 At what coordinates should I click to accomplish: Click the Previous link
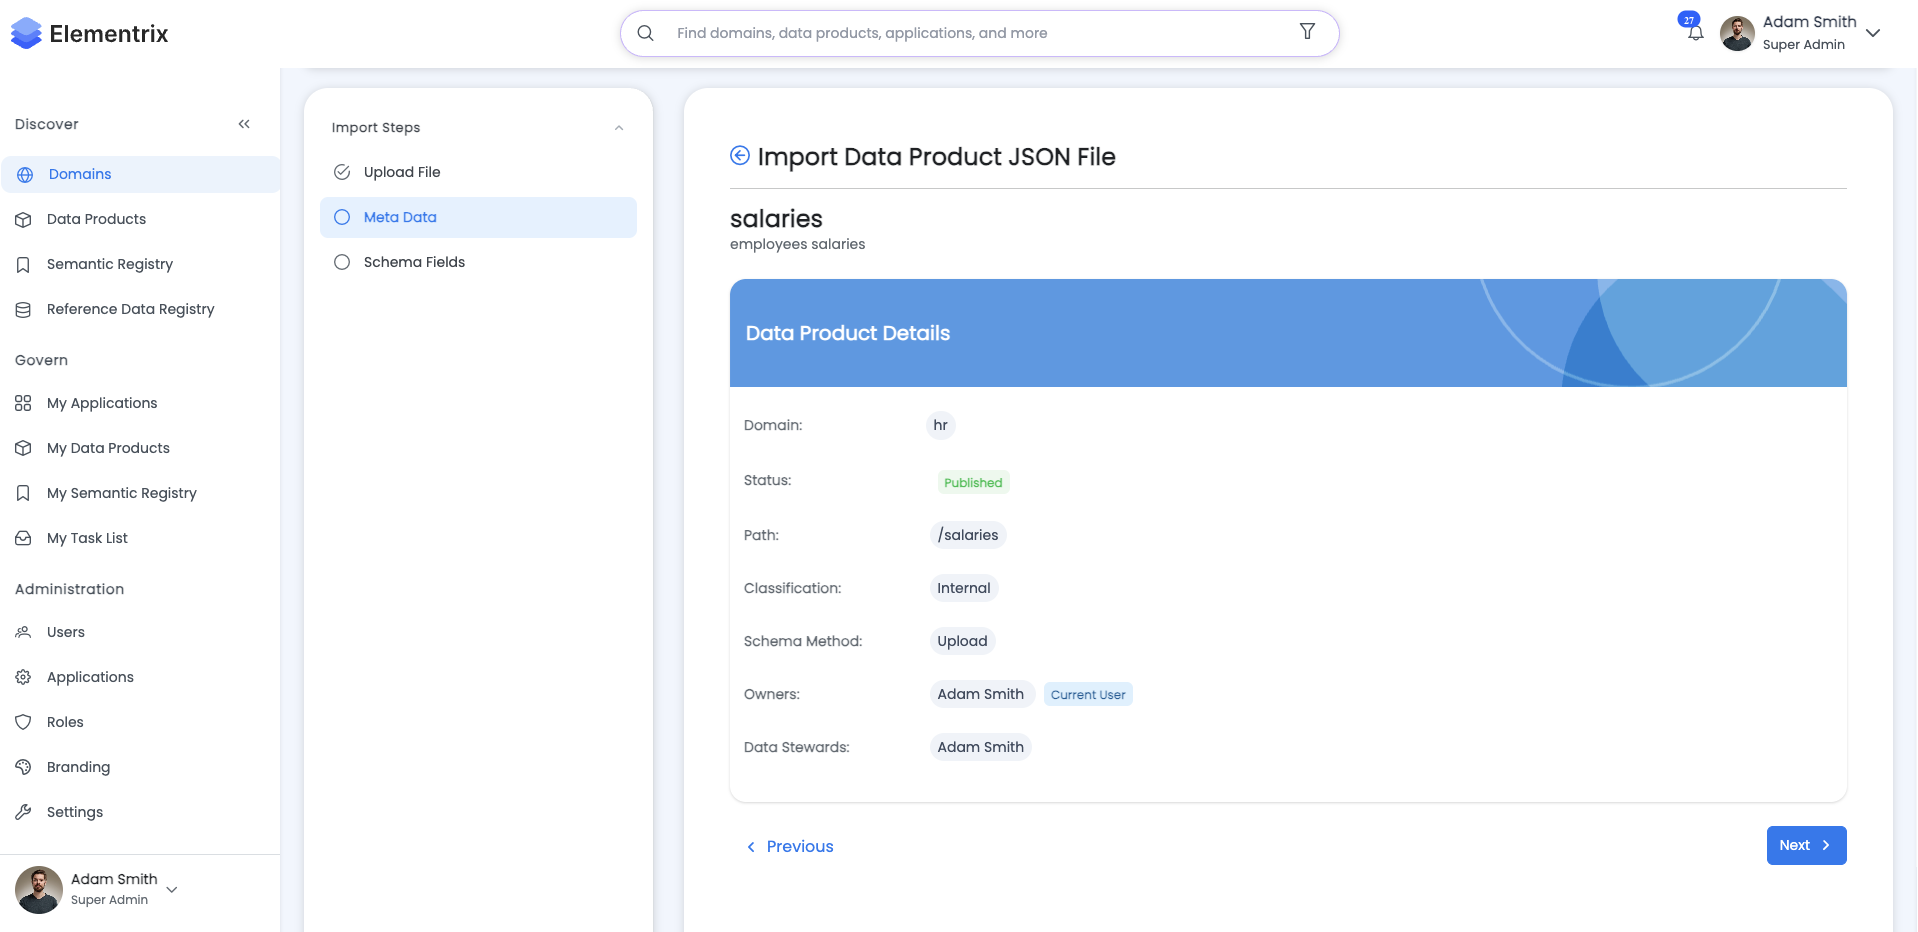pos(790,846)
